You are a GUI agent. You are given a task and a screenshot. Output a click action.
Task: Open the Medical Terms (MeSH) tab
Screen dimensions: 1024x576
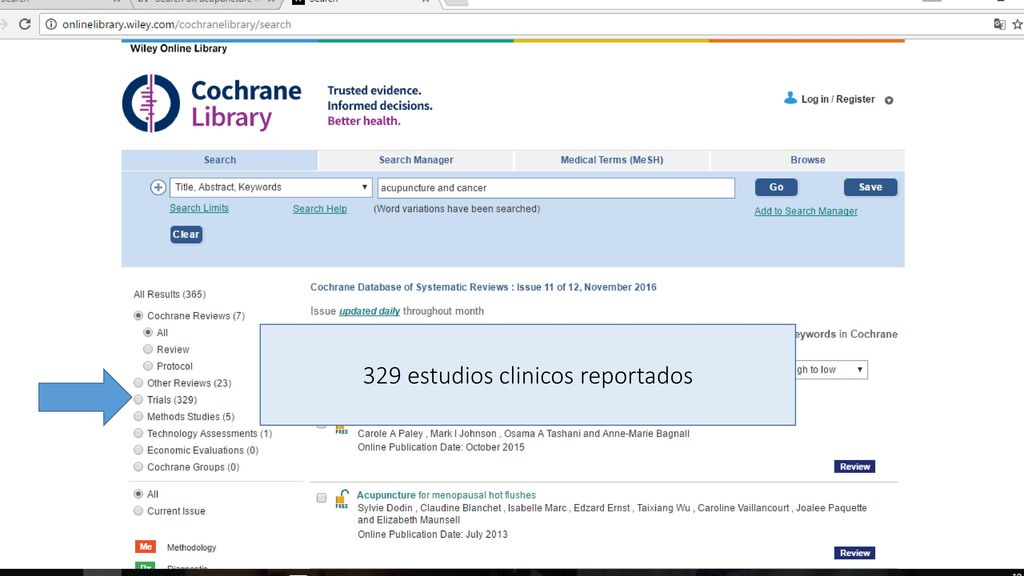[x=612, y=160]
